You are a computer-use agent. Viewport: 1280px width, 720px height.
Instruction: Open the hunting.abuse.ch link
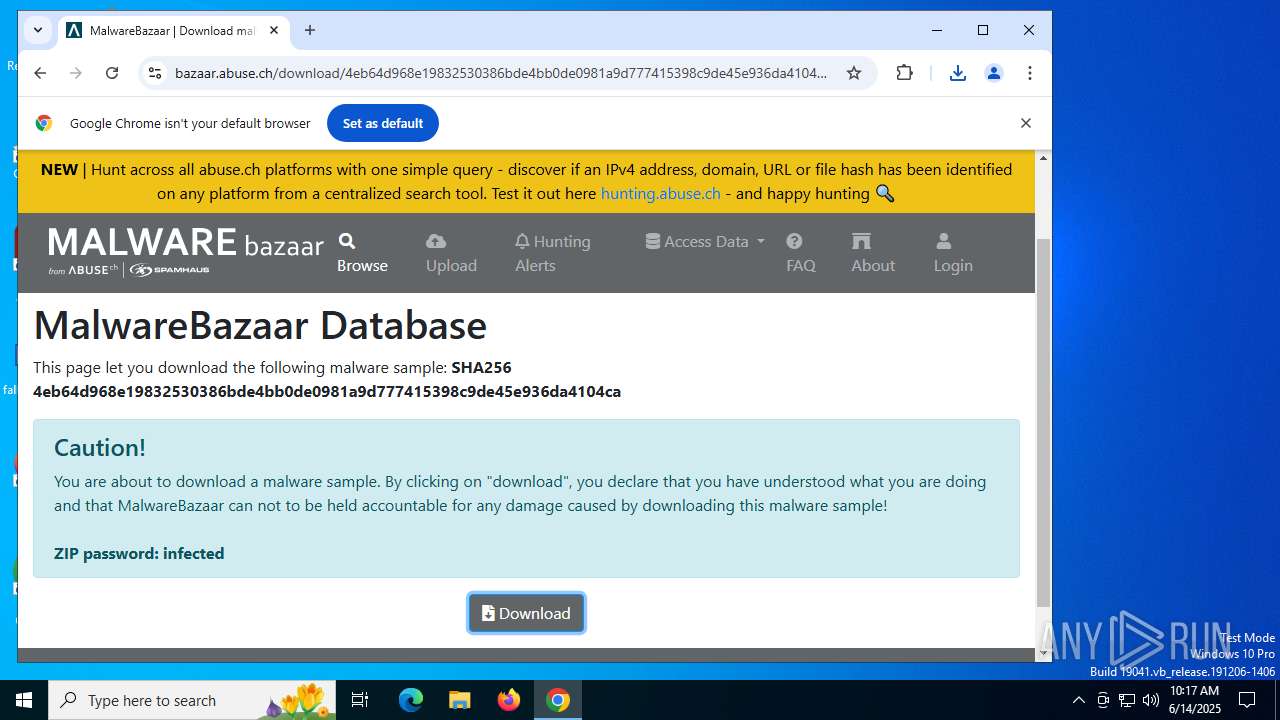click(660, 194)
